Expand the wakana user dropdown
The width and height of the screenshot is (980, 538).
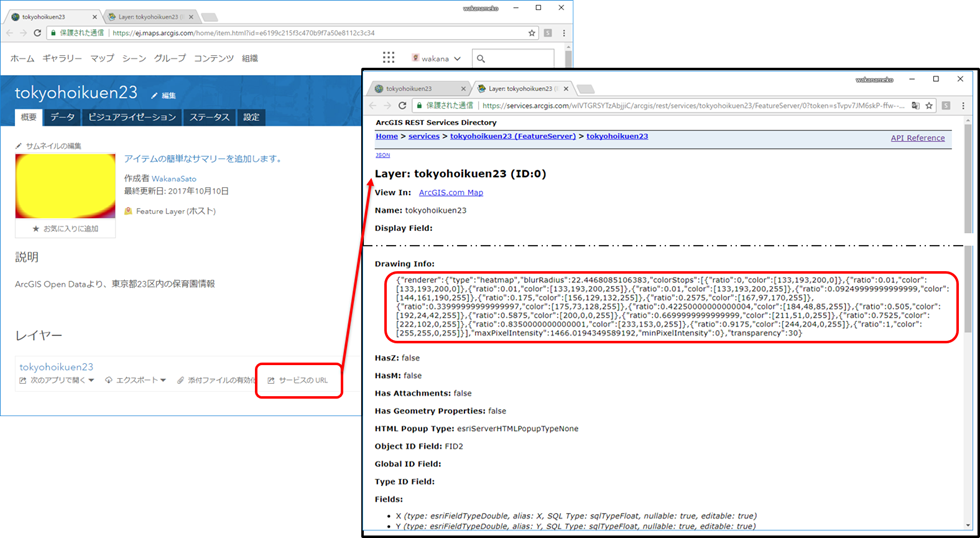[x=436, y=58]
